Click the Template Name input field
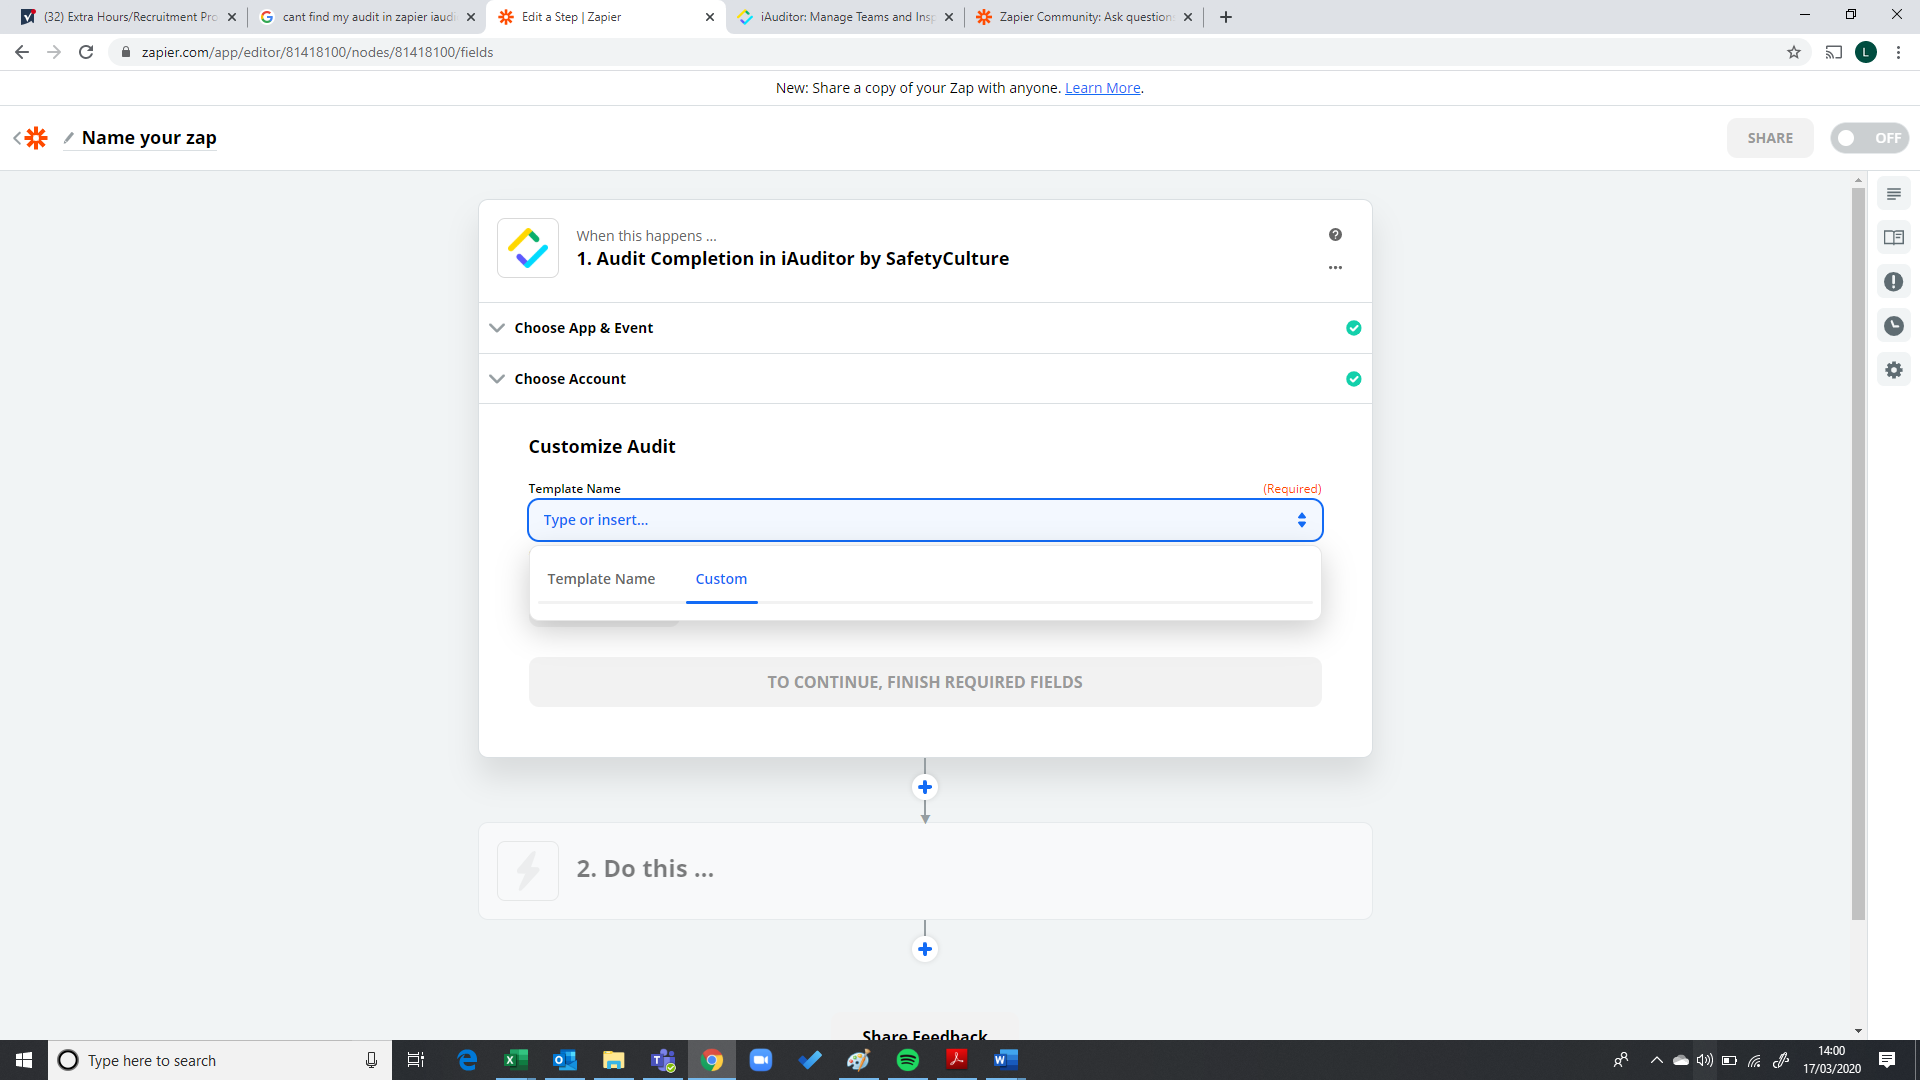The image size is (1920, 1080). (925, 520)
